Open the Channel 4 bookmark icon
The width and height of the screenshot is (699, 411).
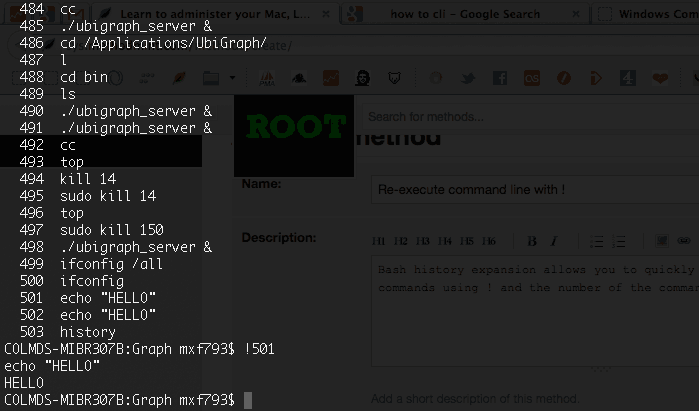click(628, 78)
